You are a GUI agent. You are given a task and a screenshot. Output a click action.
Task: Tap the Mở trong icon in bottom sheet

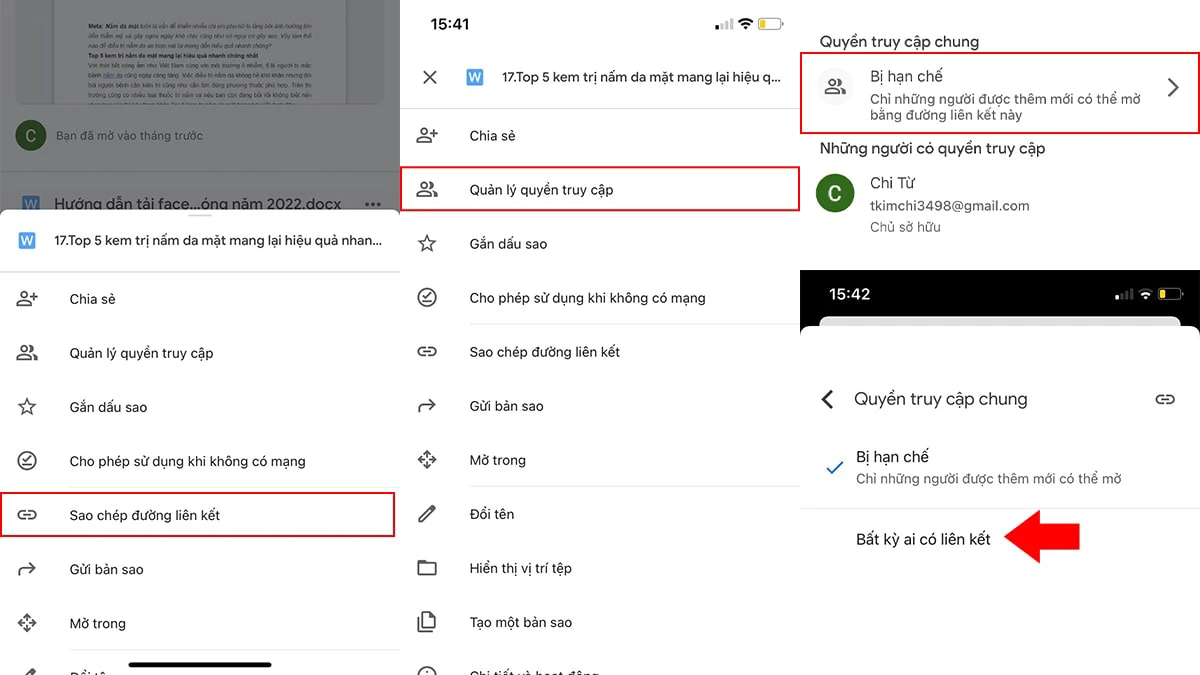(x=27, y=623)
